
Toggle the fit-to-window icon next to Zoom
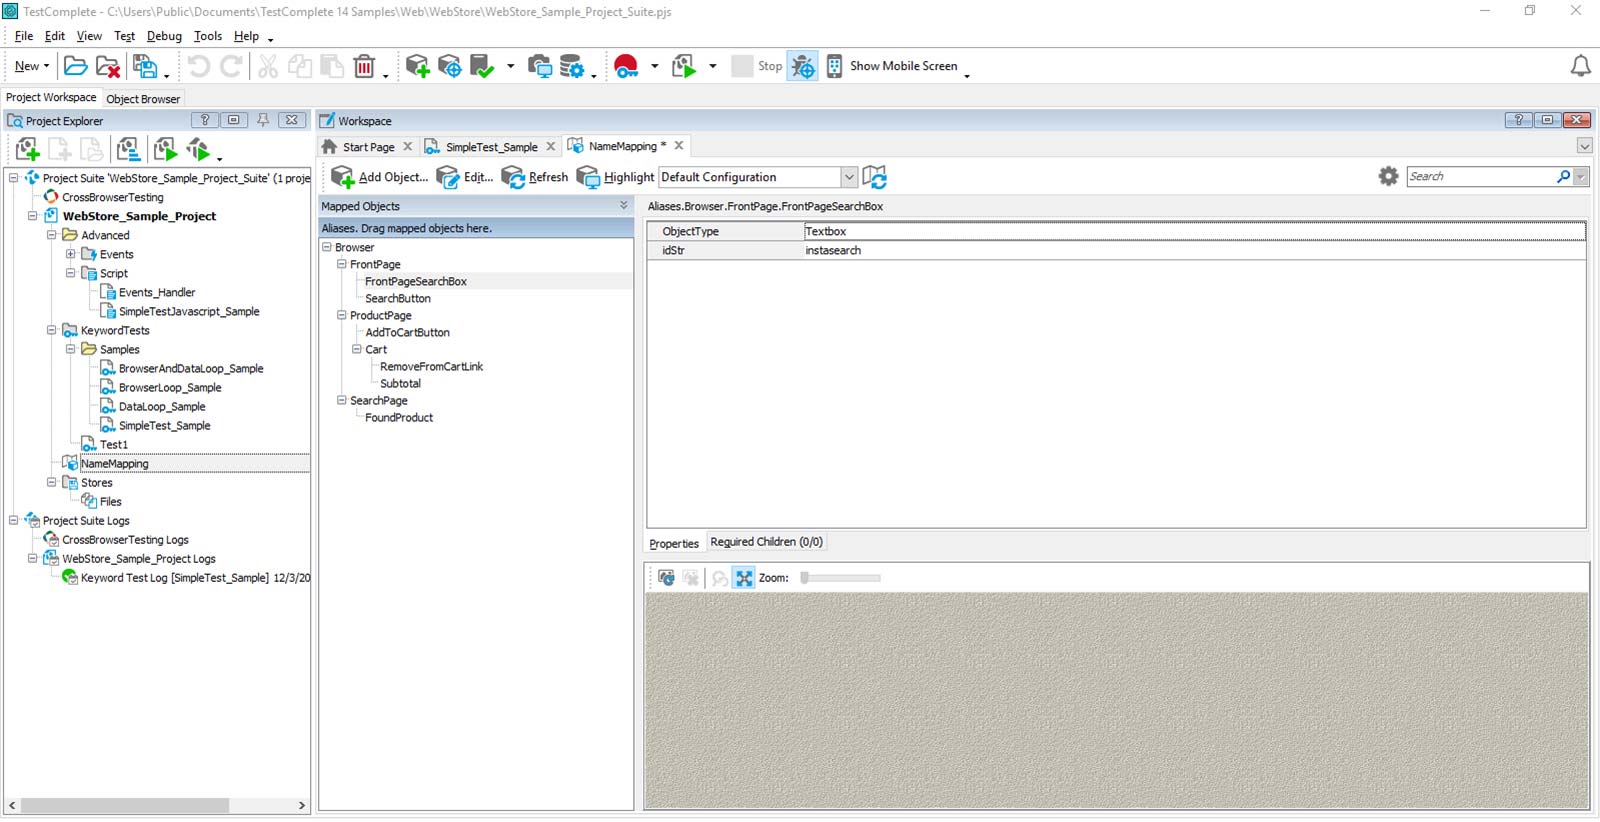[x=744, y=578]
